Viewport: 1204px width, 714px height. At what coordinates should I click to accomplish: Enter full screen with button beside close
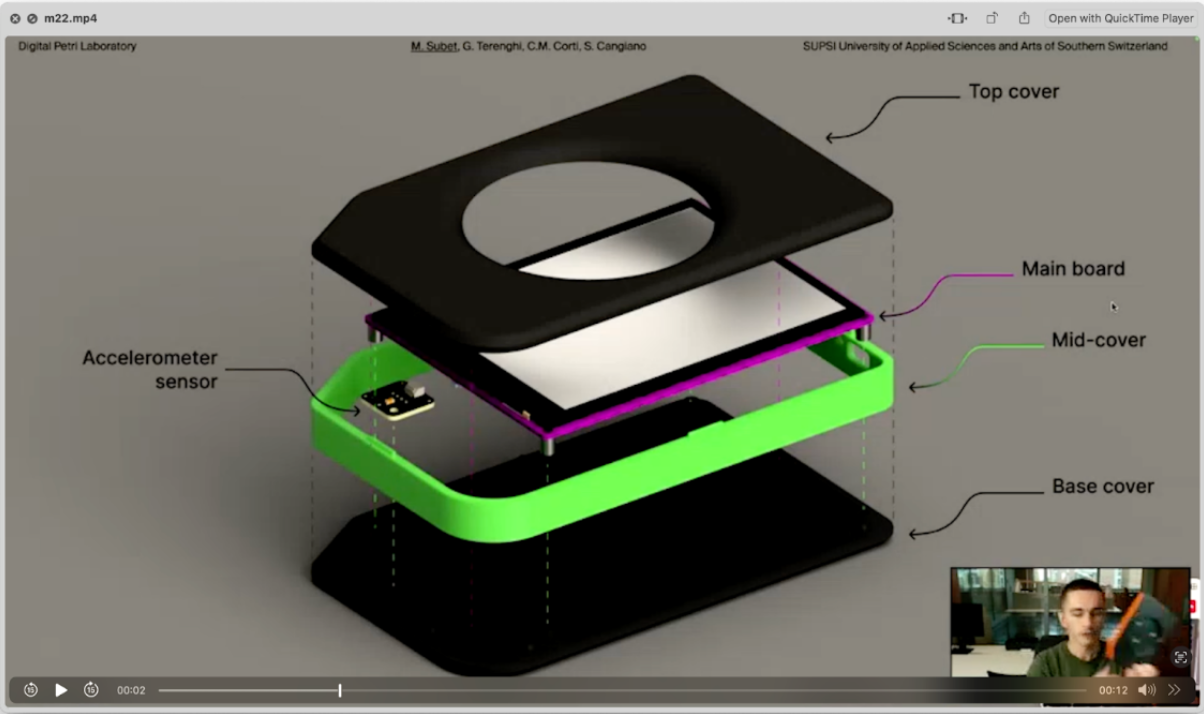(32, 18)
